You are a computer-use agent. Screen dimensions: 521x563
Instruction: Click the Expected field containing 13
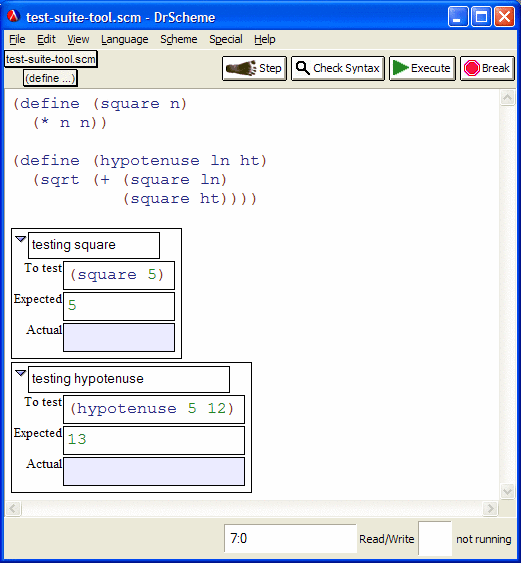coord(154,441)
